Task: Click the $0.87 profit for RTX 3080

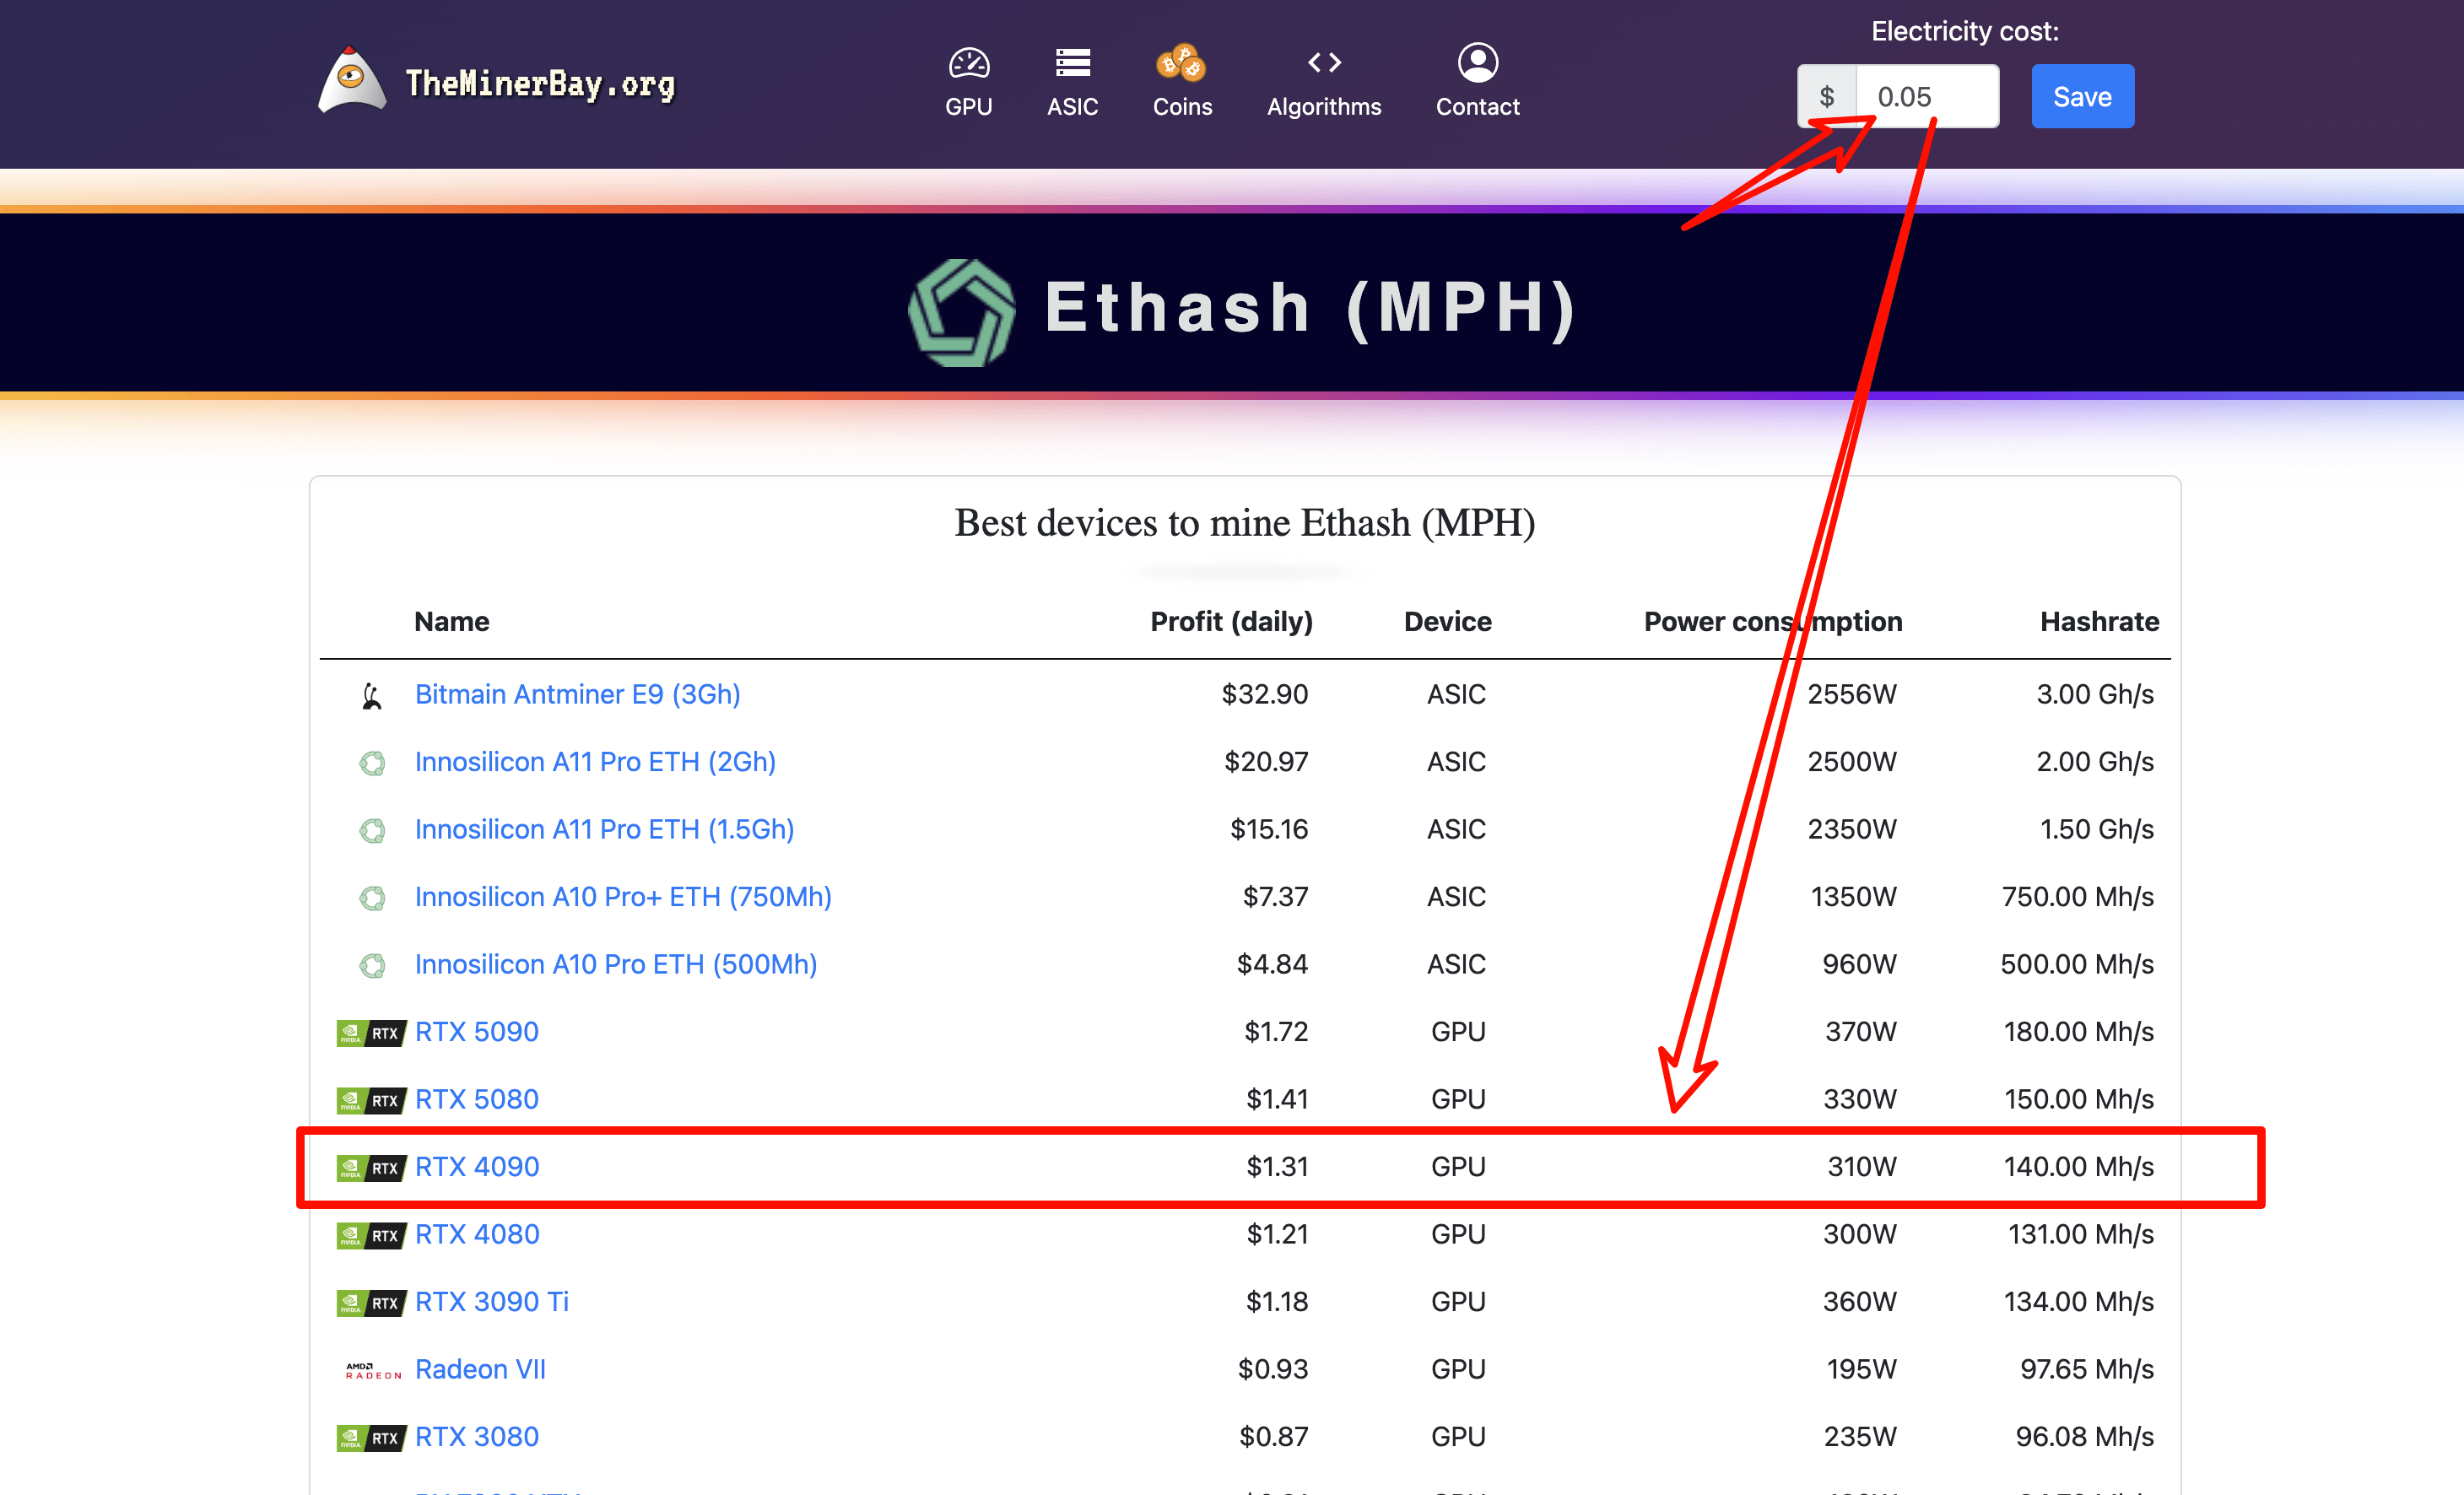Action: coord(1273,1436)
